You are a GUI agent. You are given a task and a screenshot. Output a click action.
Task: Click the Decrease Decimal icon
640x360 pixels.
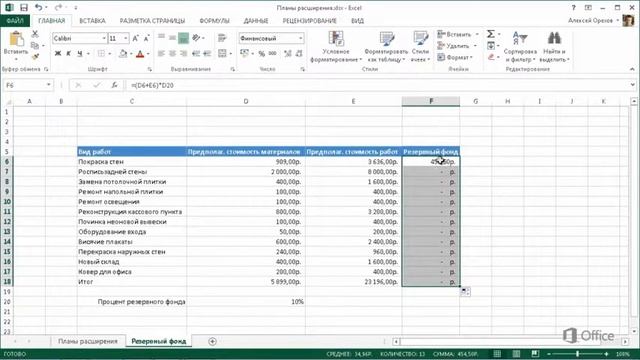(299, 53)
